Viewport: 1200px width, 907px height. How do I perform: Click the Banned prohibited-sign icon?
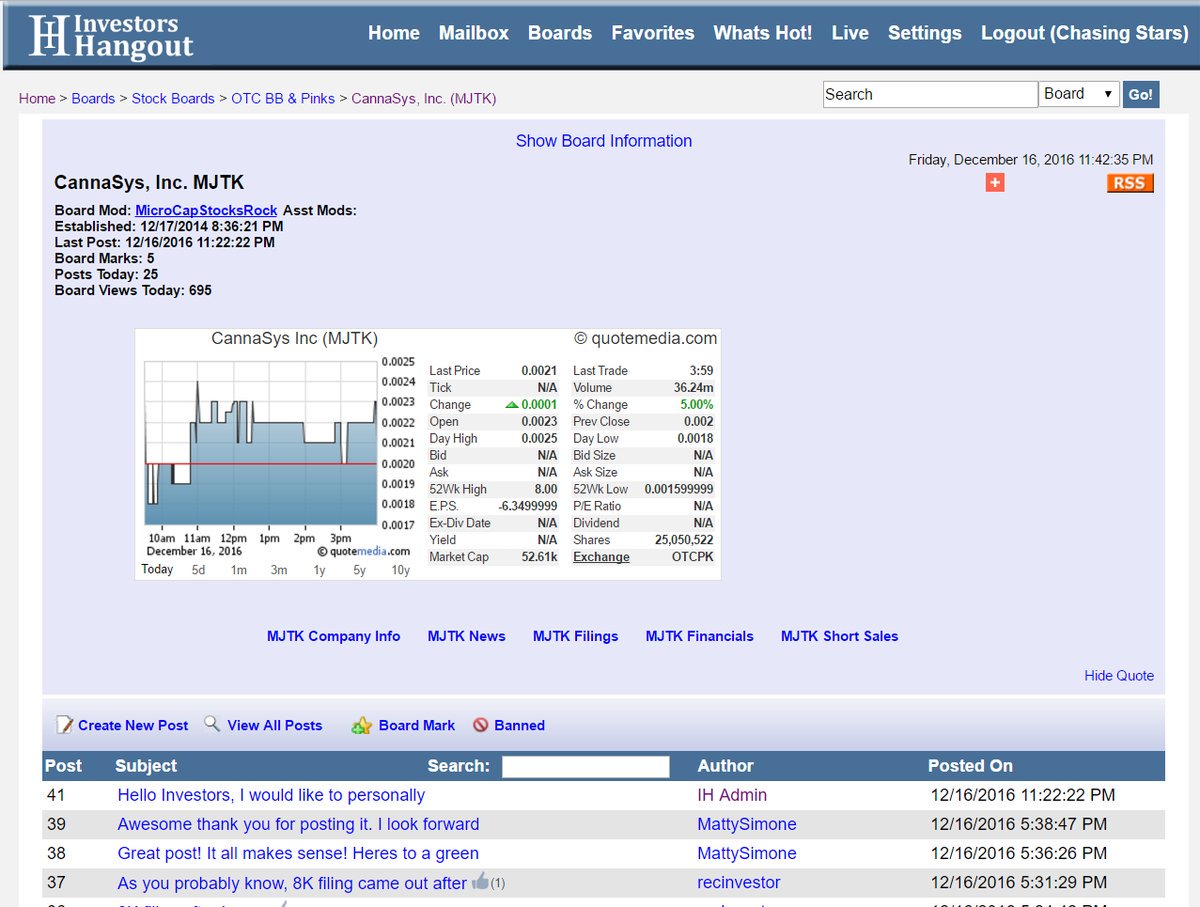coord(481,726)
